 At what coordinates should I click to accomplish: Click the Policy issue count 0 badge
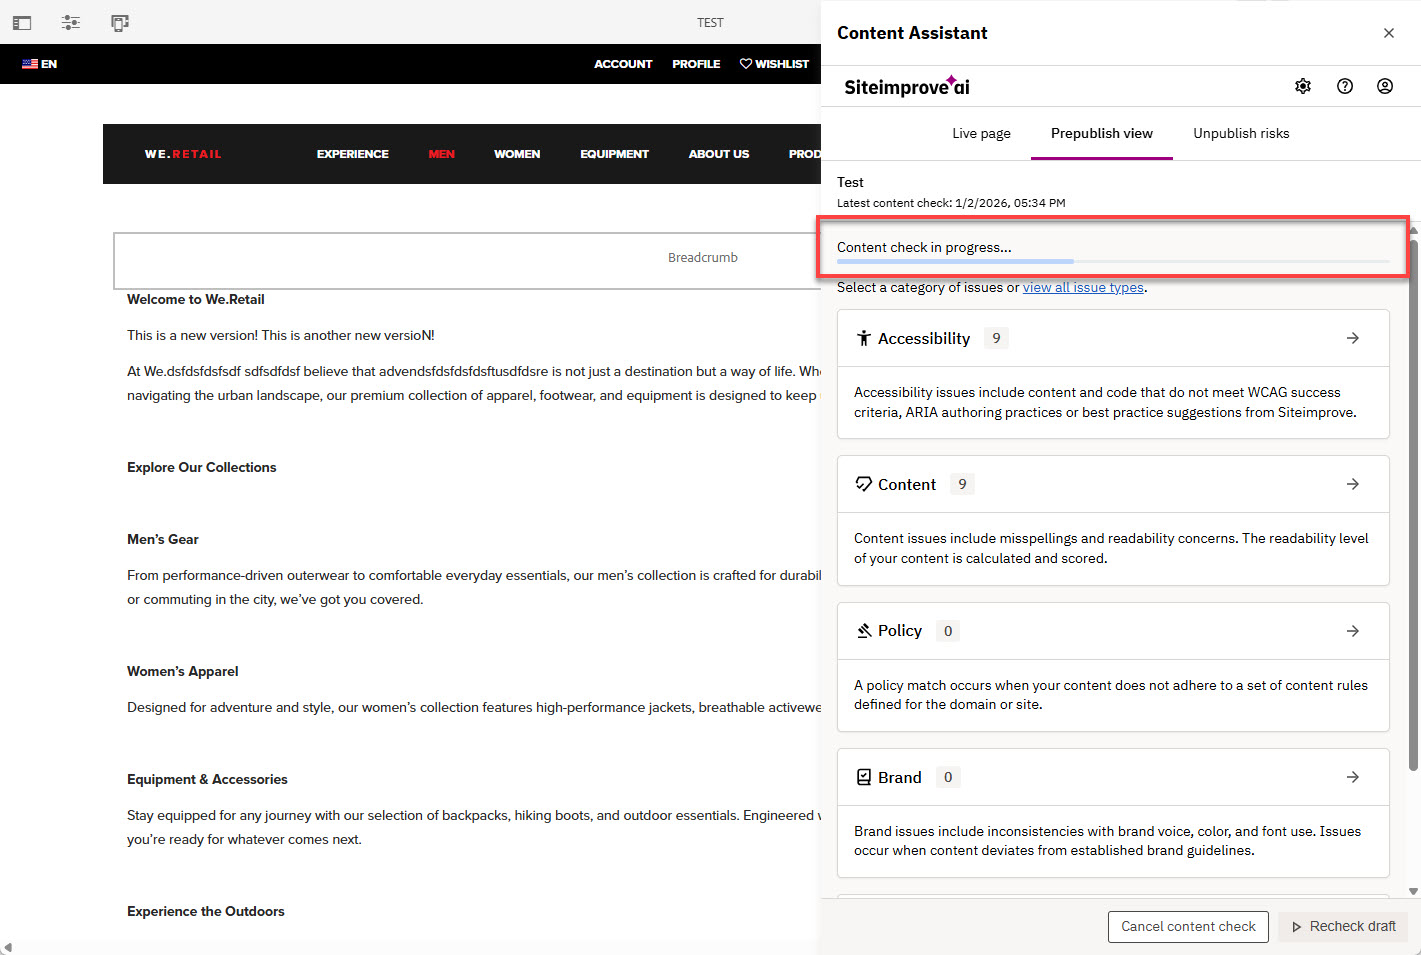pyautogui.click(x=948, y=631)
